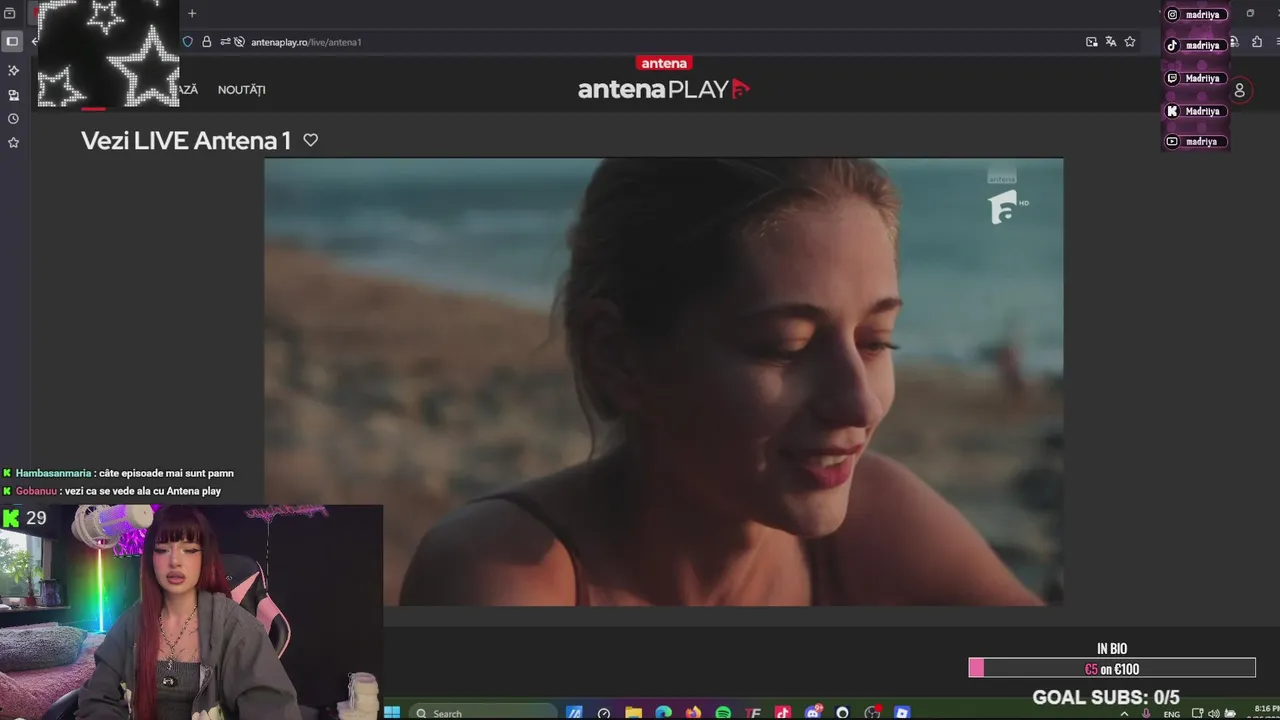Open the History clock sidebar icon
Viewport: 1280px width, 720px height.
[x=13, y=118]
